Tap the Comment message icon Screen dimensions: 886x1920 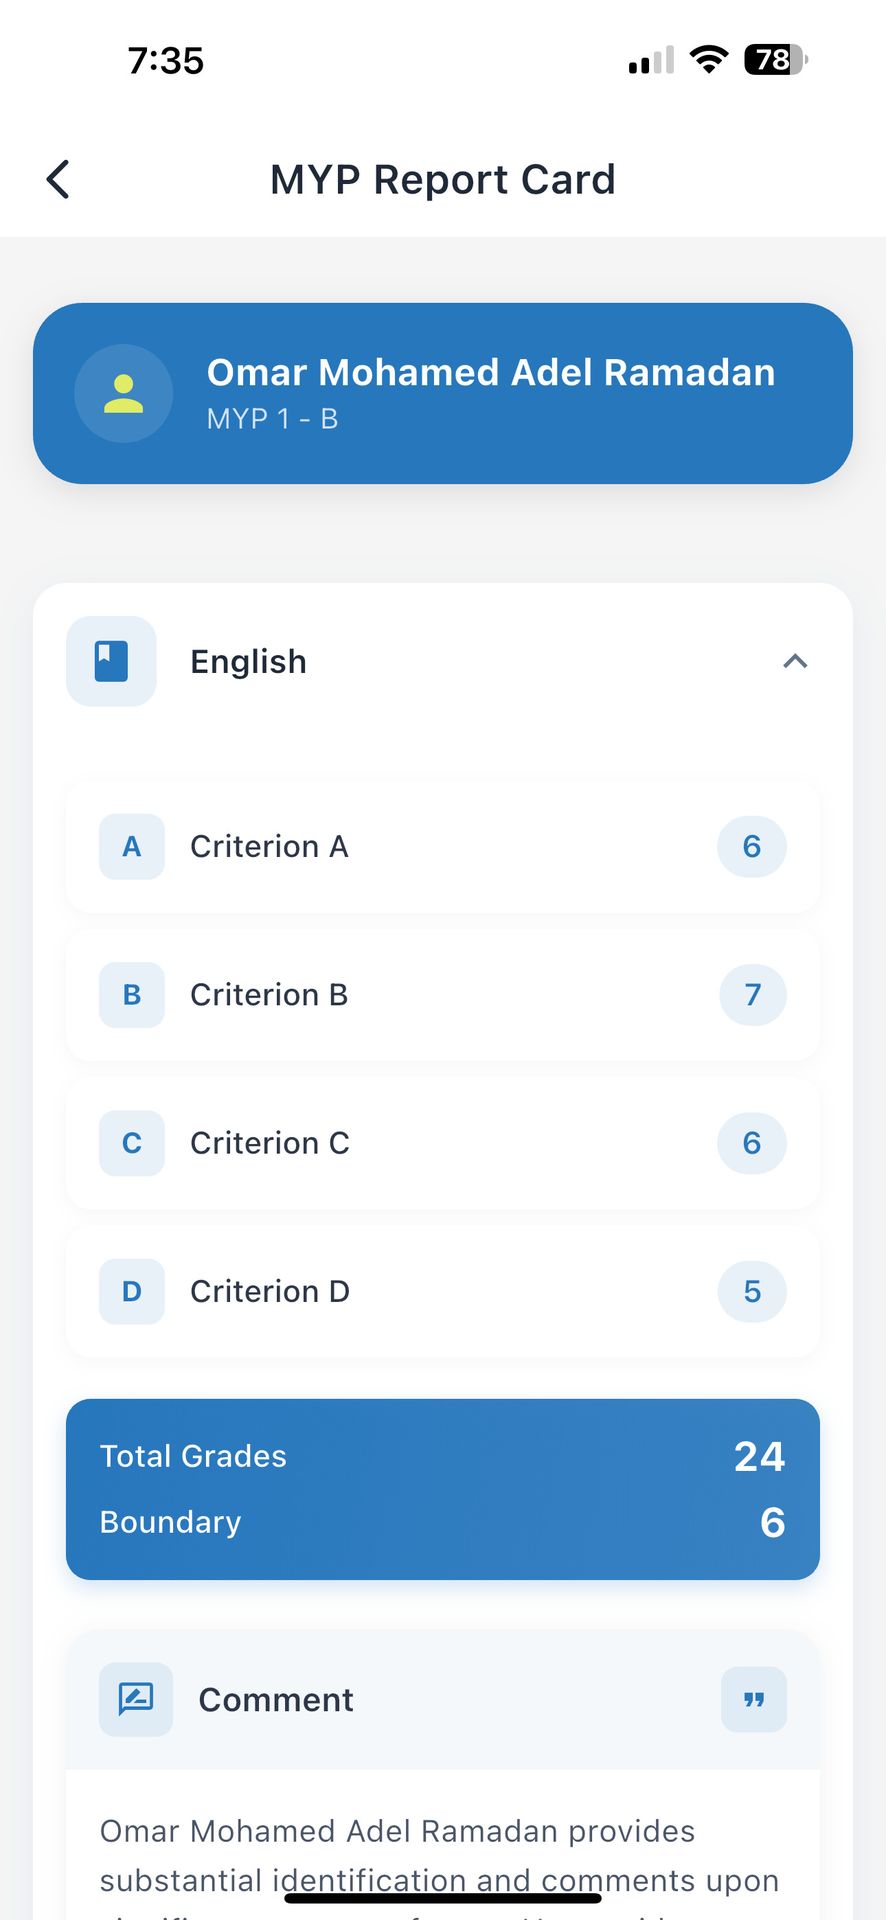pyautogui.click(x=136, y=1699)
